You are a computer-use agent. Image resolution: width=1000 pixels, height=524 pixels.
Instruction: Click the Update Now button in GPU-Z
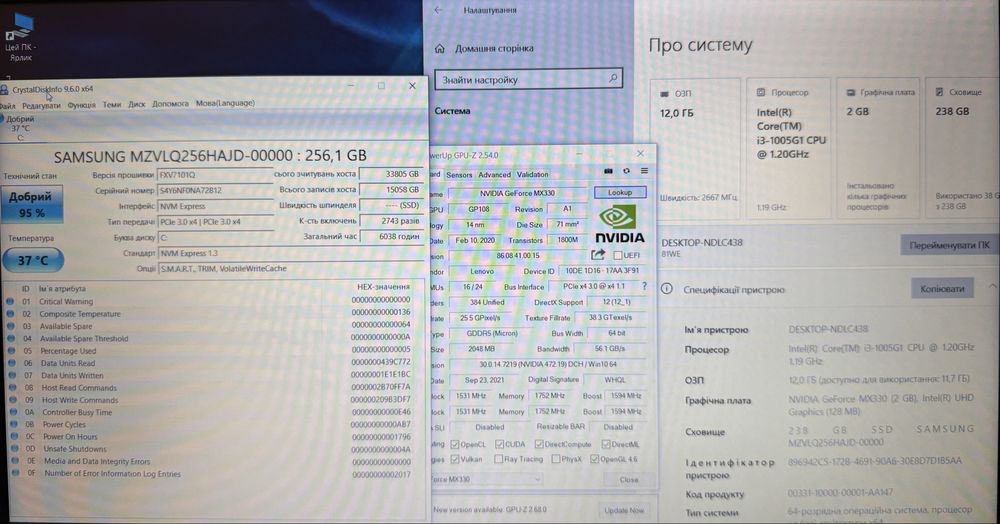pyautogui.click(x=624, y=511)
